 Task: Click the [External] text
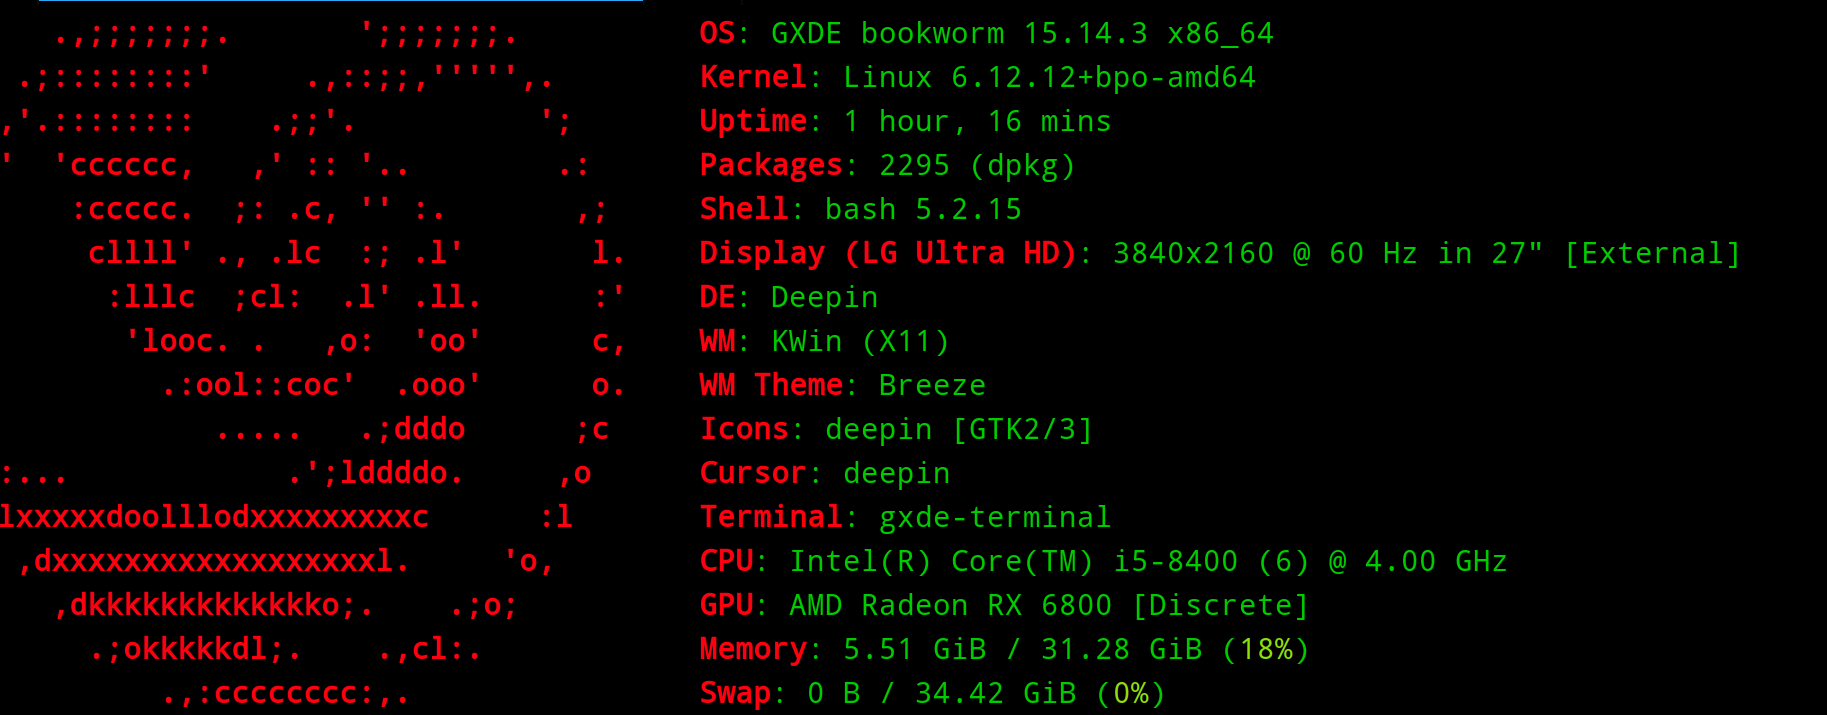1652,253
